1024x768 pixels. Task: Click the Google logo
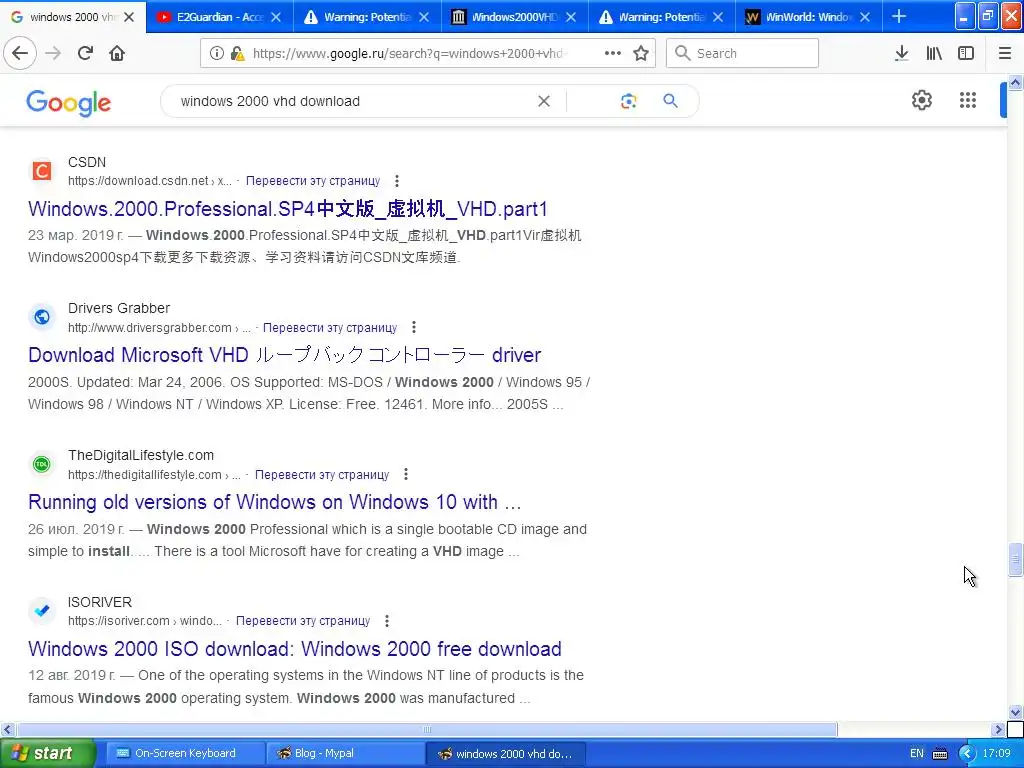[x=69, y=103]
